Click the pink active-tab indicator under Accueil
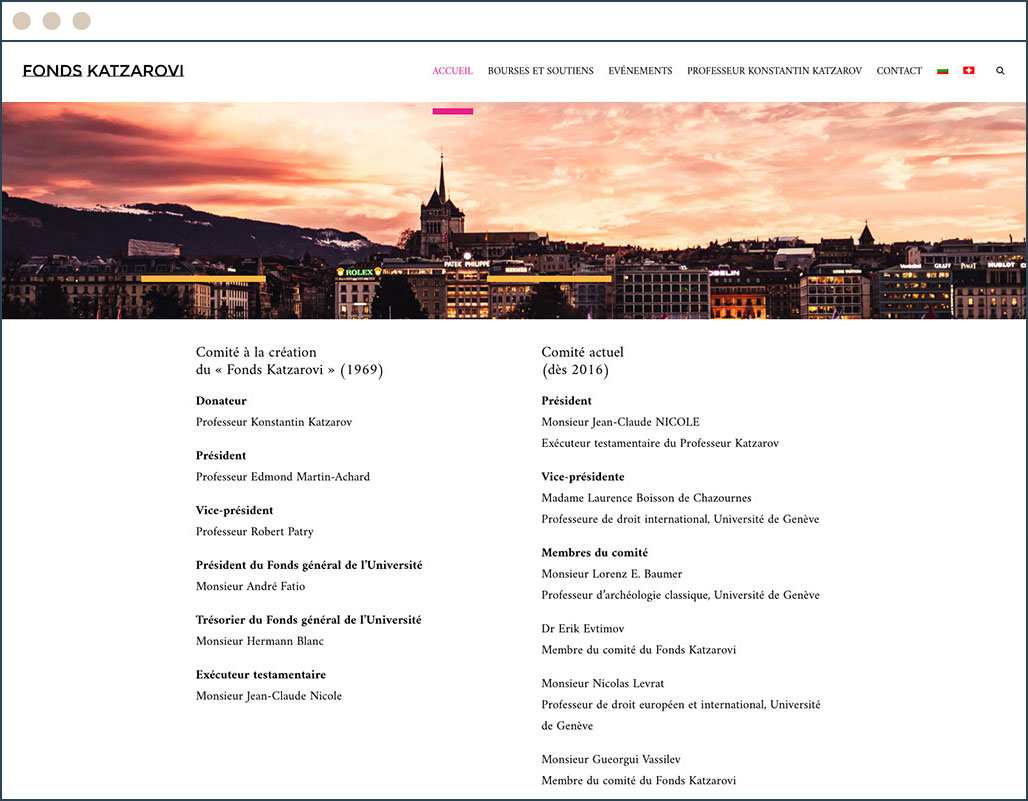Screen dimensions: 1028x801 coord(452,111)
